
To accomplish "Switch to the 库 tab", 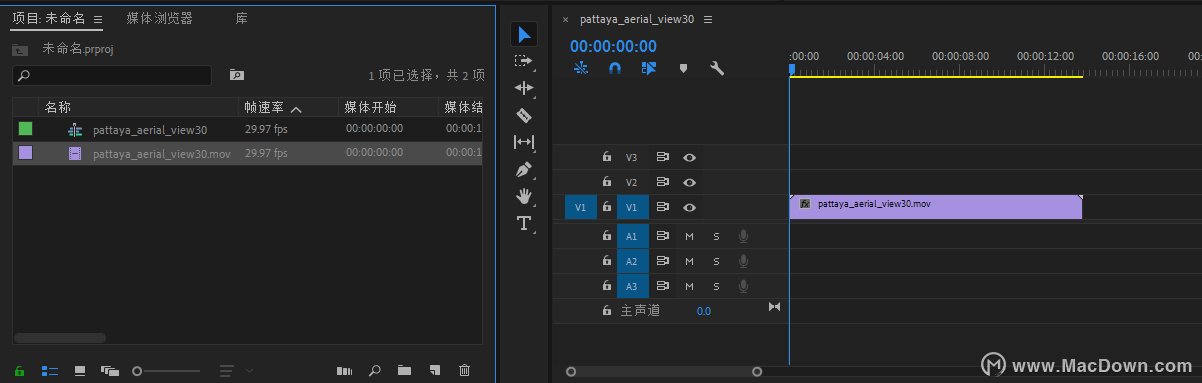I will pos(242,19).
